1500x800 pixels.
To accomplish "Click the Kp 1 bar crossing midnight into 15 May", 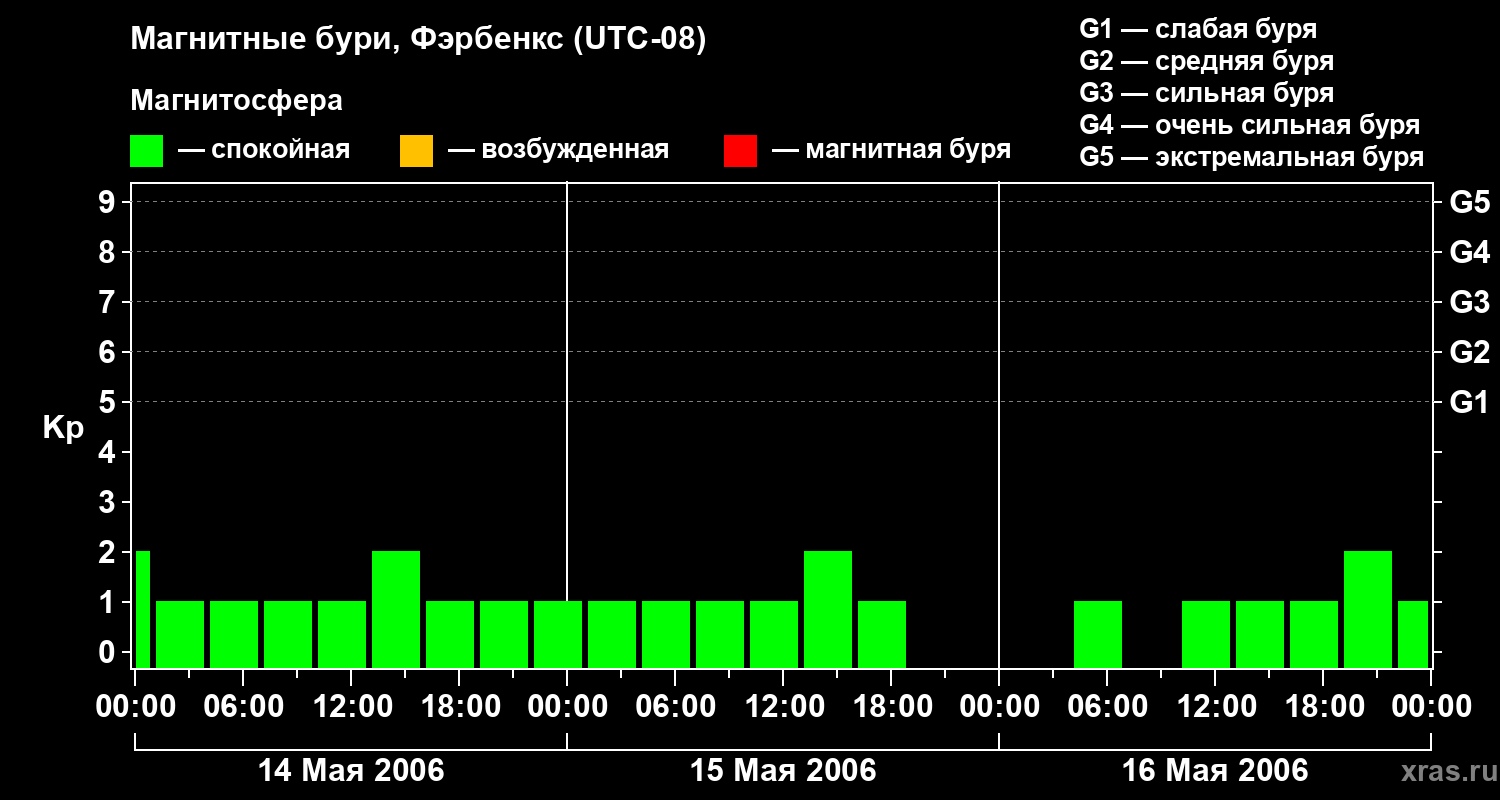I will (x=558, y=634).
